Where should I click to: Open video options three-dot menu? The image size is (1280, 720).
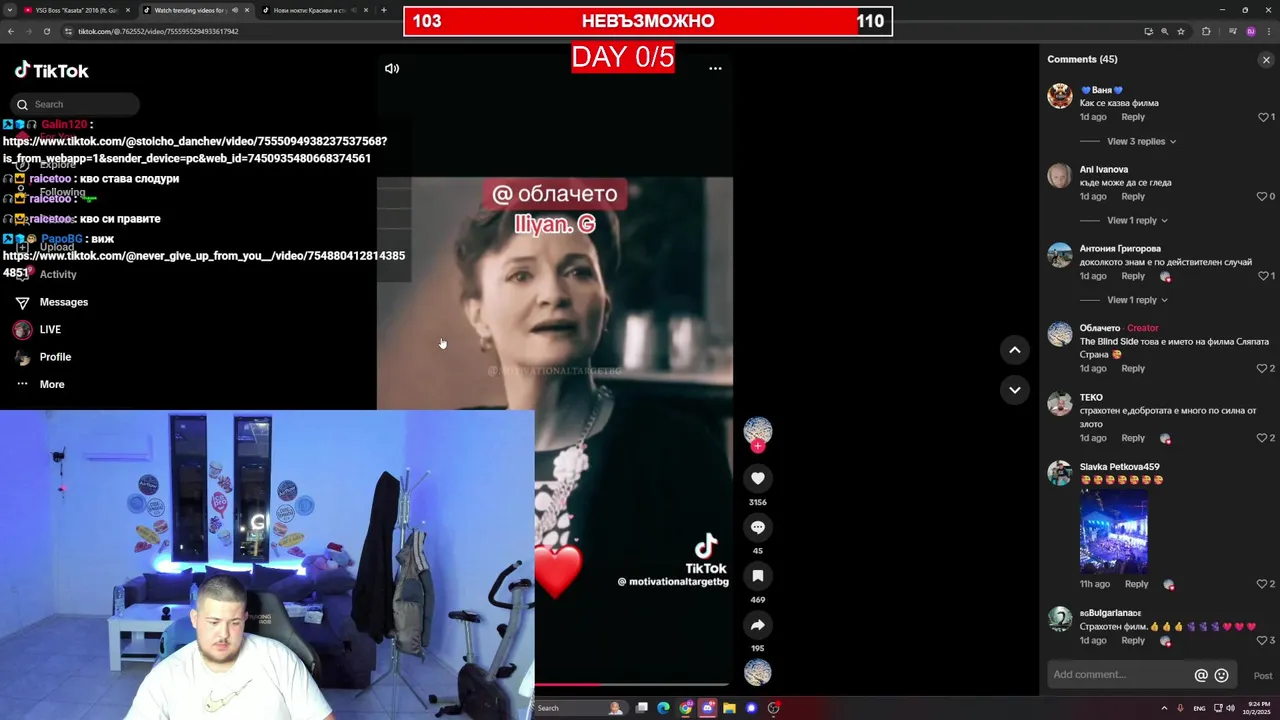715,69
